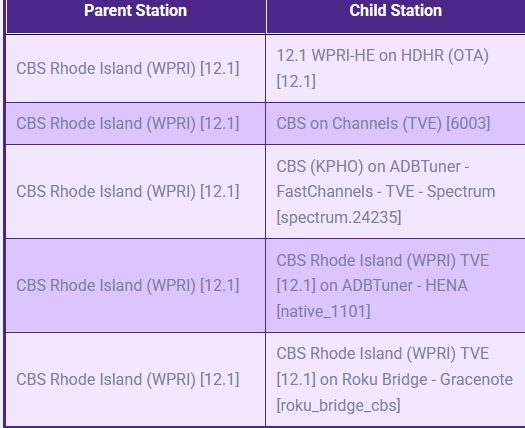Click parent station cell beside HENA native_1101 entry
Image resolution: width=525 pixels, height=428 pixels.
(x=136, y=286)
